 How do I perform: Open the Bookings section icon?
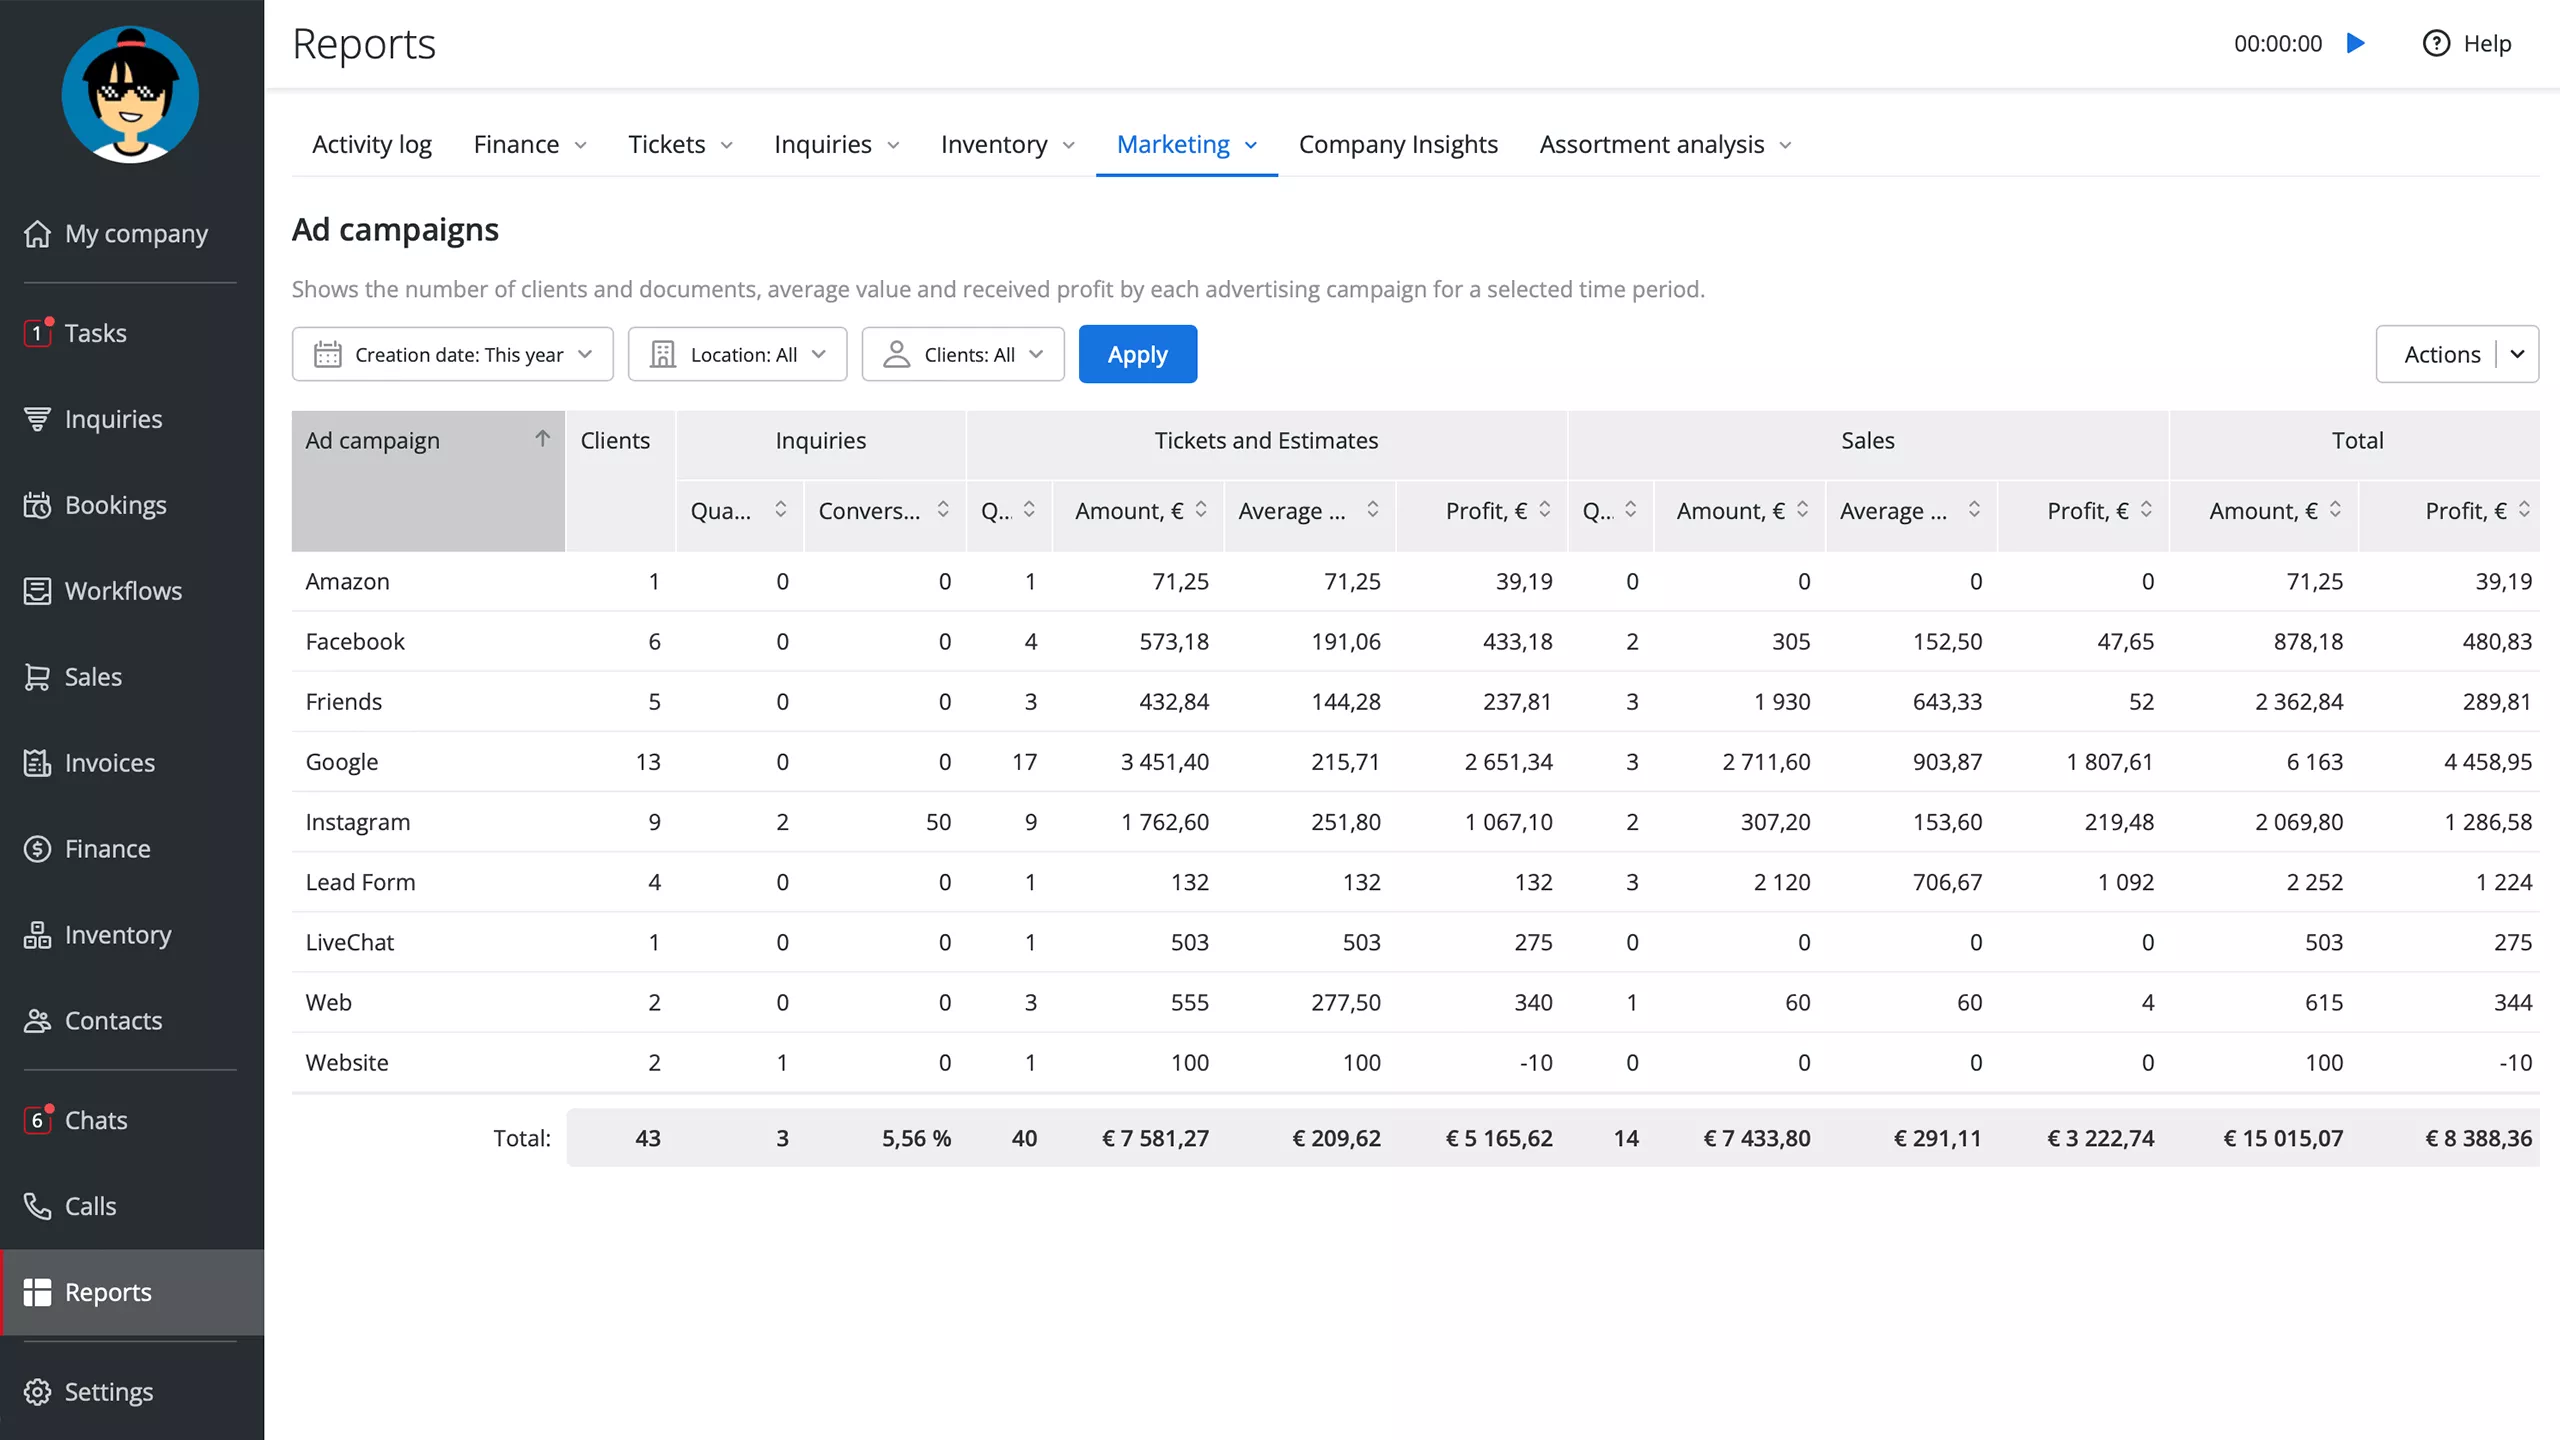38,505
